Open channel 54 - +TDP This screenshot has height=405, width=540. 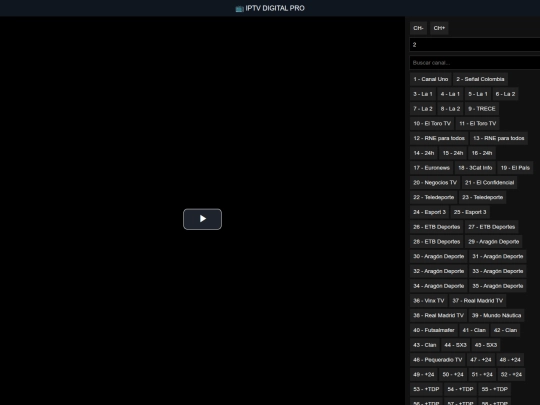point(460,390)
